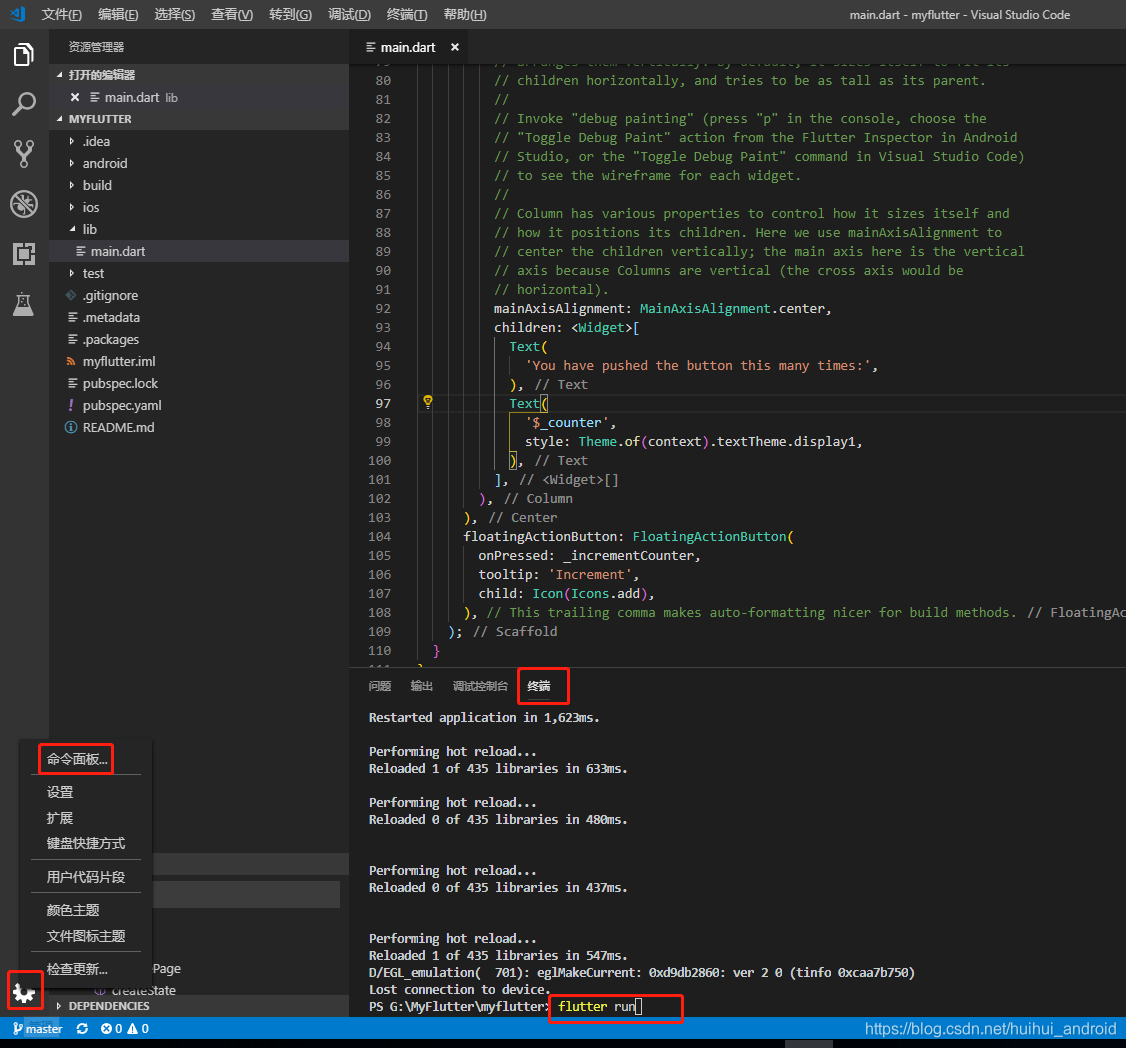Click line number 104 in the gutter

(x=379, y=537)
